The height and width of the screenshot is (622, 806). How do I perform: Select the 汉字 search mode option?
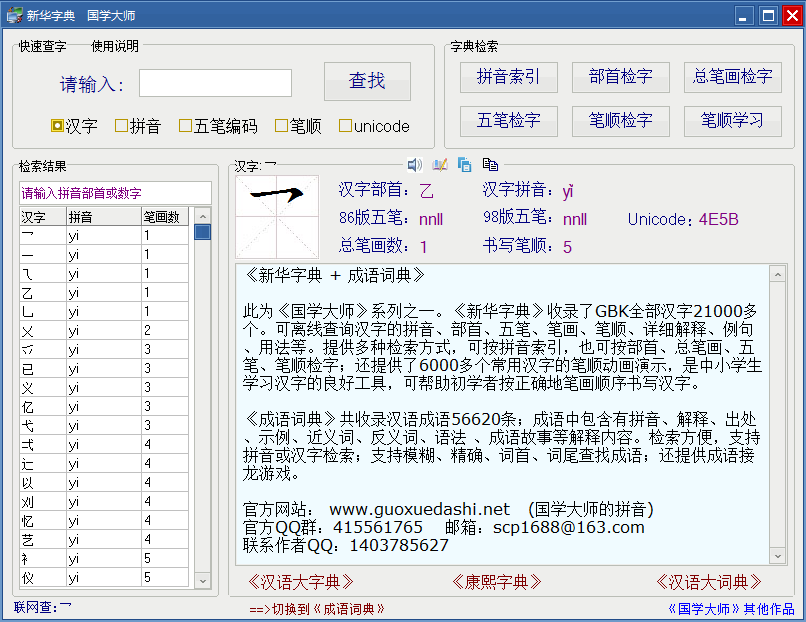pos(58,126)
